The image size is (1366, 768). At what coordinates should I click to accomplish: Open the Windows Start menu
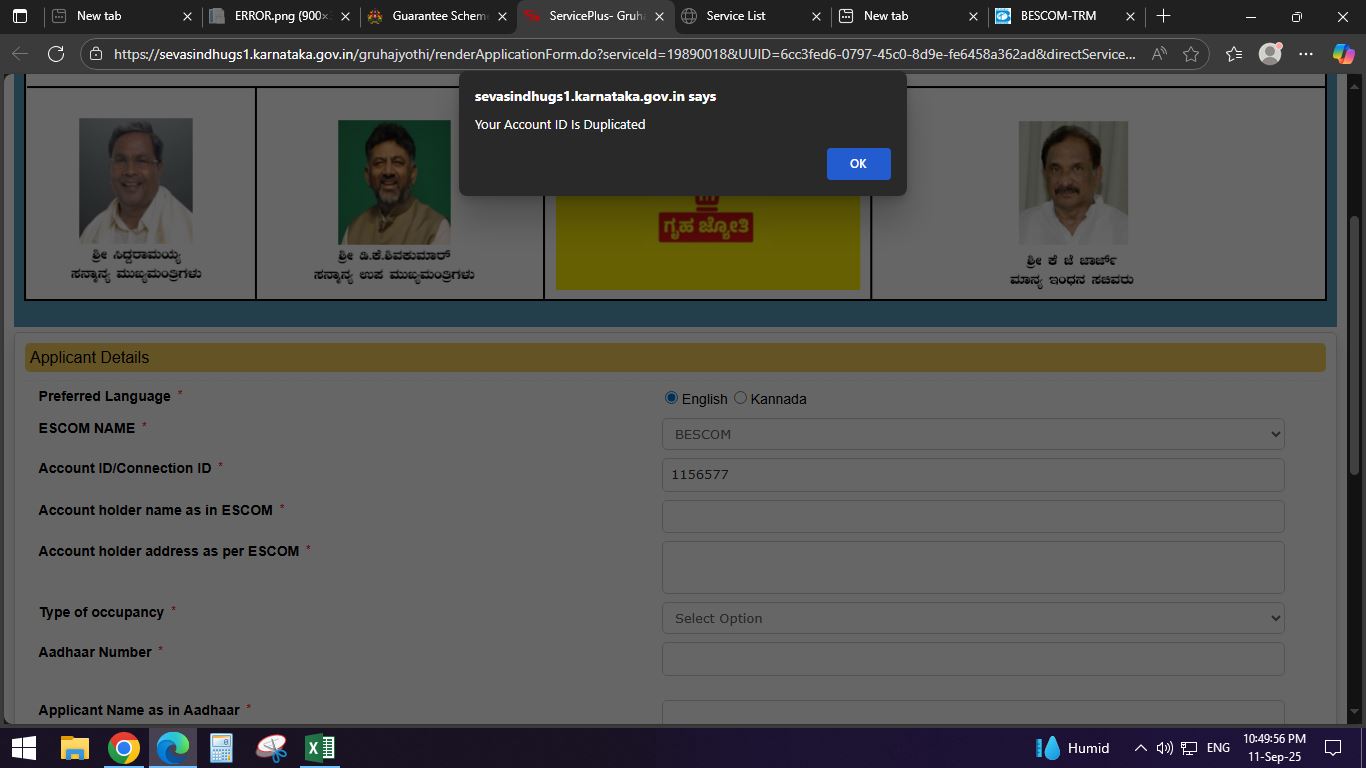(x=24, y=748)
